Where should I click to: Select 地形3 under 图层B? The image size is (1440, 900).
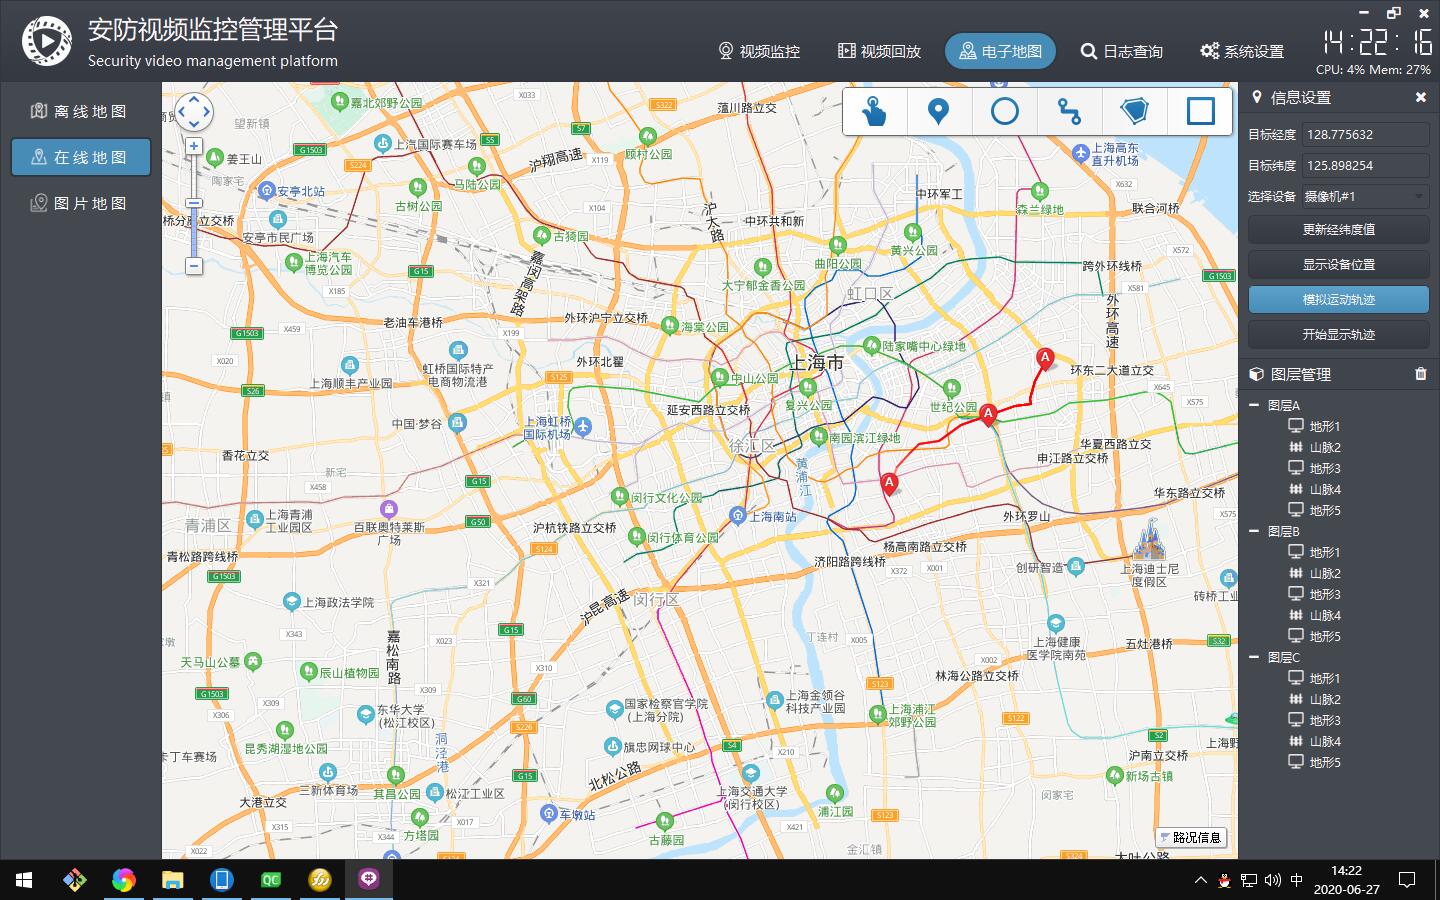pyautogui.click(x=1325, y=594)
